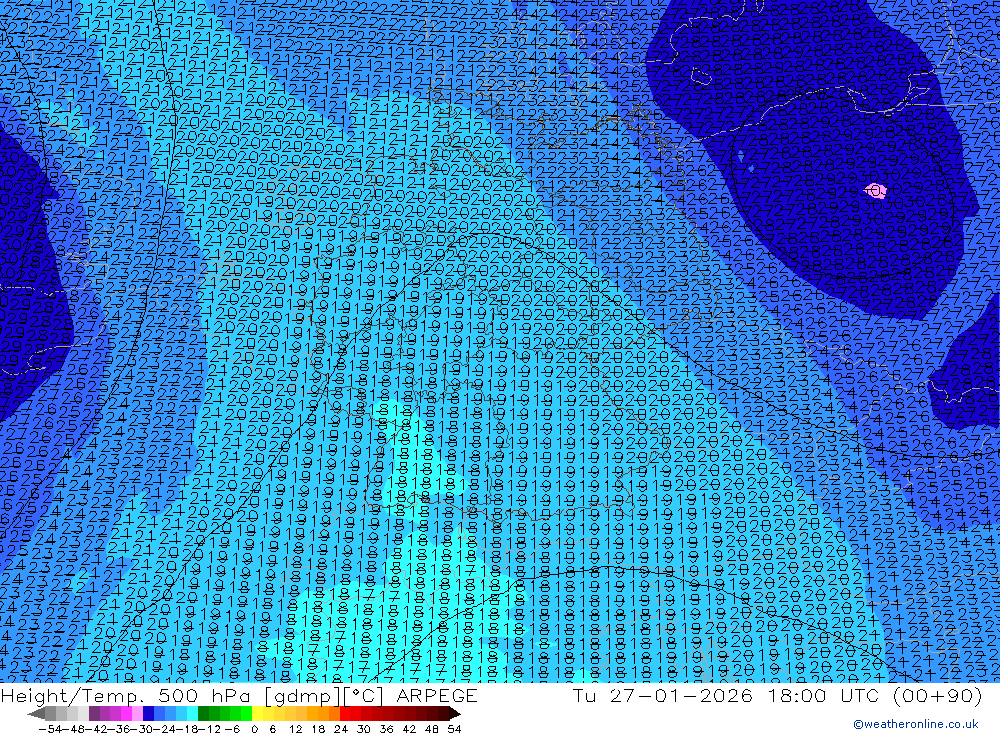Click the "ARPEGE" model name label
The width and height of the screenshot is (1000, 733).
point(436,695)
